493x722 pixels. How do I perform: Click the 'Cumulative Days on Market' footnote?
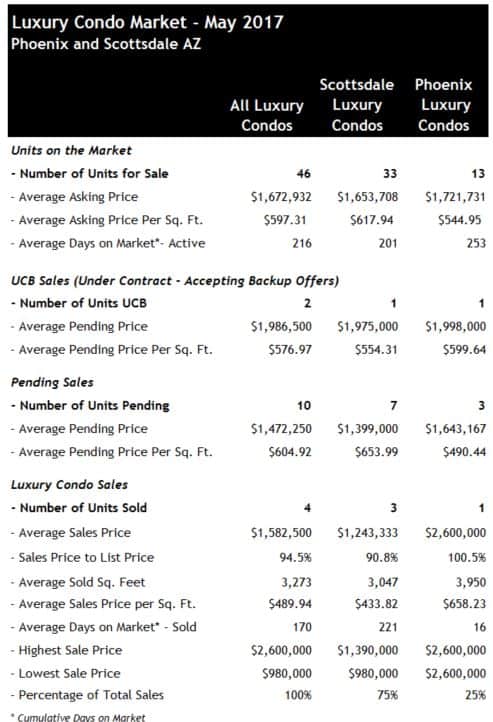(x=78, y=717)
